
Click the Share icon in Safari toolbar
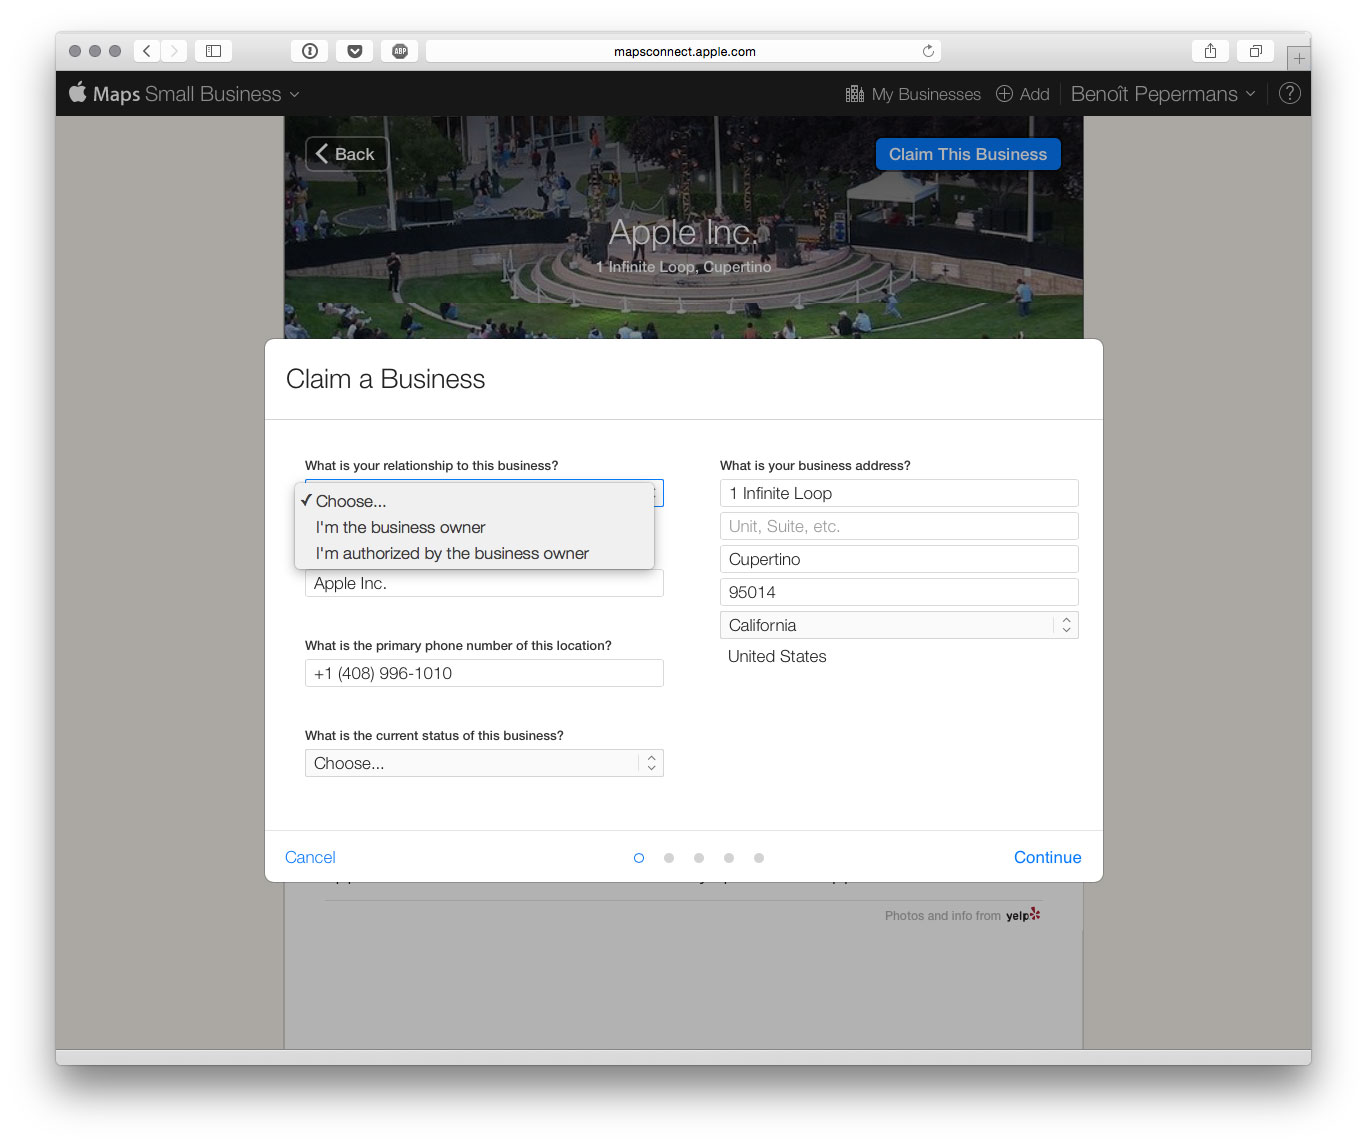[x=1210, y=51]
